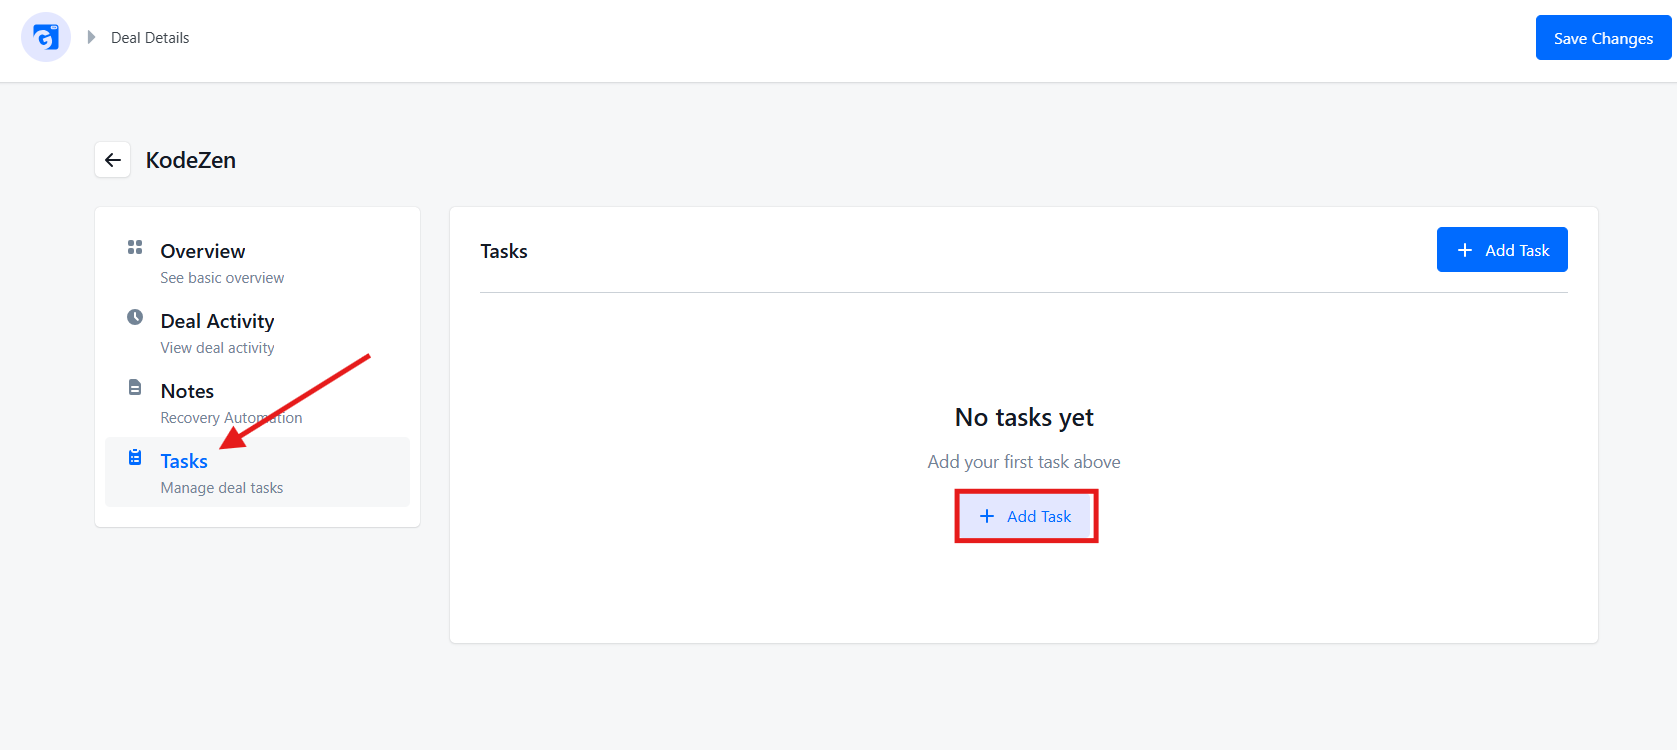This screenshot has height=750, width=1677.
Task: Click the Tasks clipboard icon
Action: 135,457
